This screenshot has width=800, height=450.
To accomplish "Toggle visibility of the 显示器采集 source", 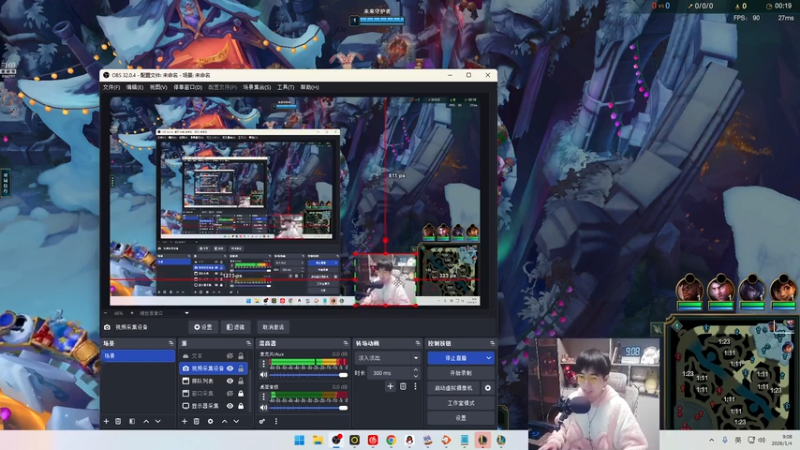I will click(x=230, y=406).
